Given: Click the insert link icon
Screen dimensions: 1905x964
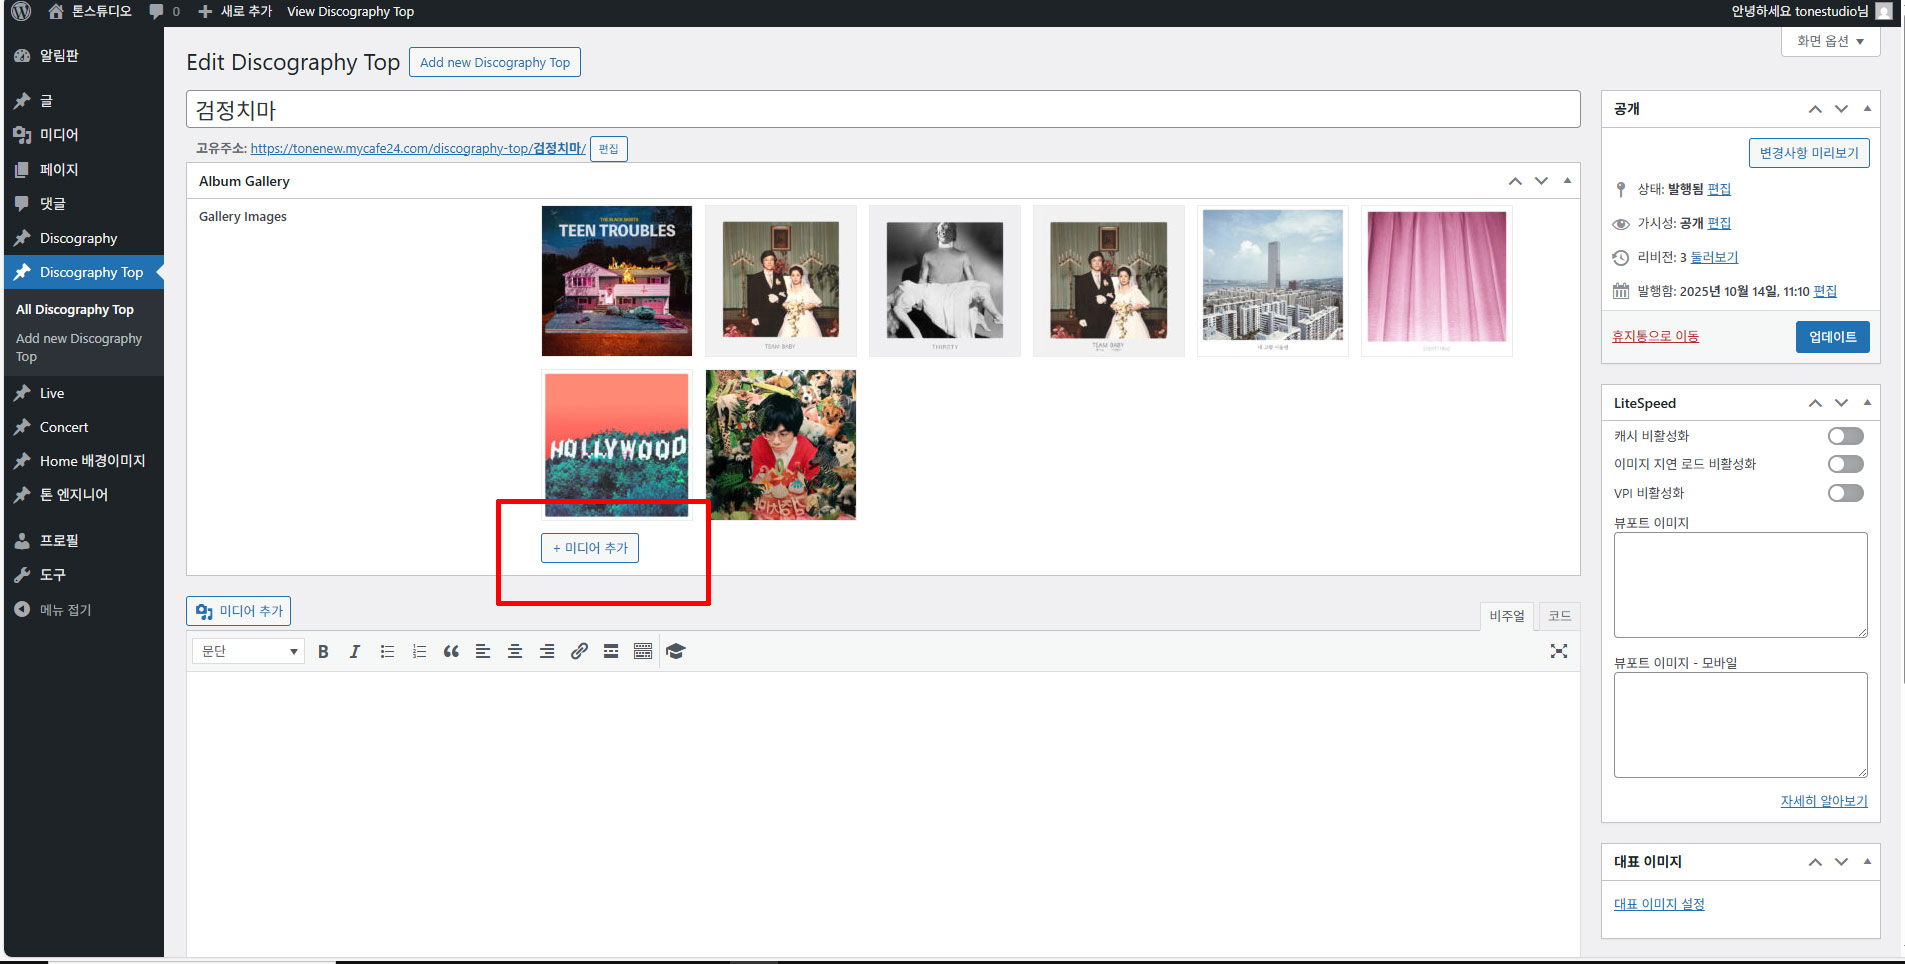Looking at the screenshot, I should click(x=579, y=651).
